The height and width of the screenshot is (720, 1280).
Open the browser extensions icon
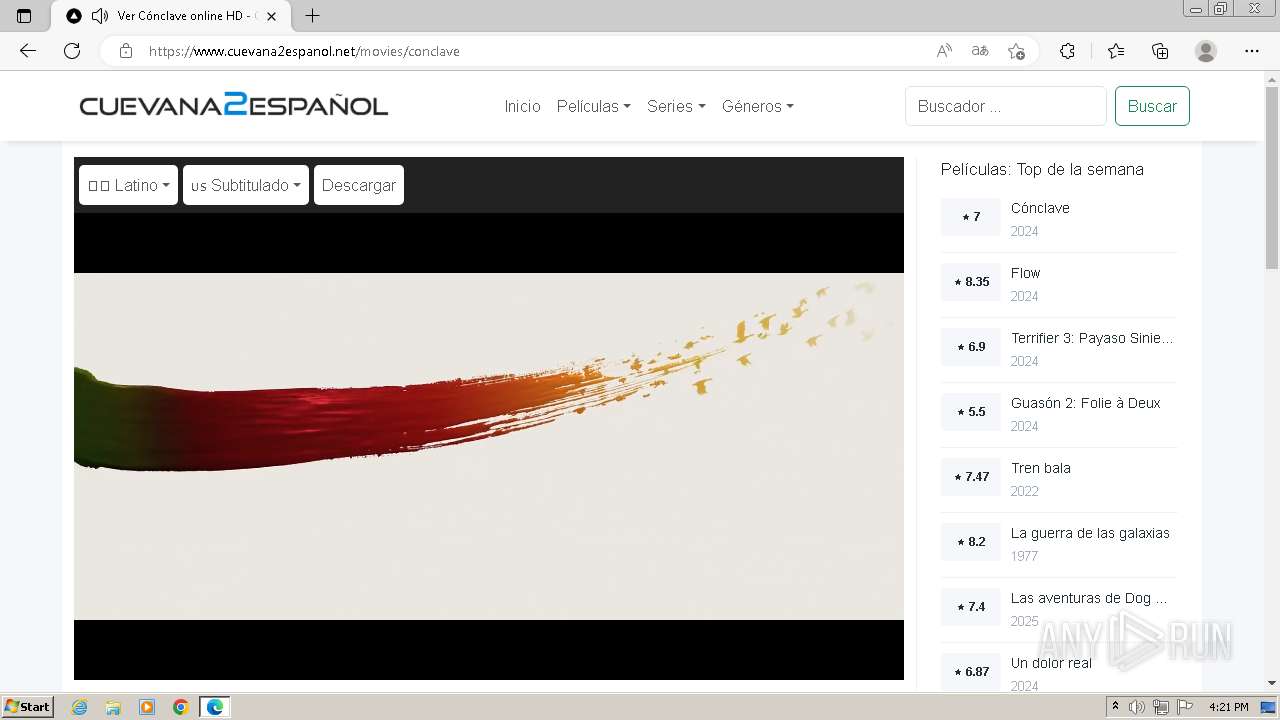click(1067, 51)
